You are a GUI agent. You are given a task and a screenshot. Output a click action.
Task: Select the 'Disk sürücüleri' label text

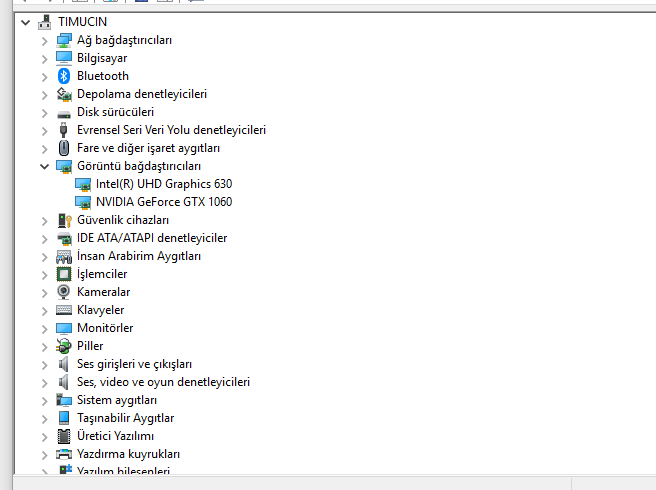(x=115, y=112)
